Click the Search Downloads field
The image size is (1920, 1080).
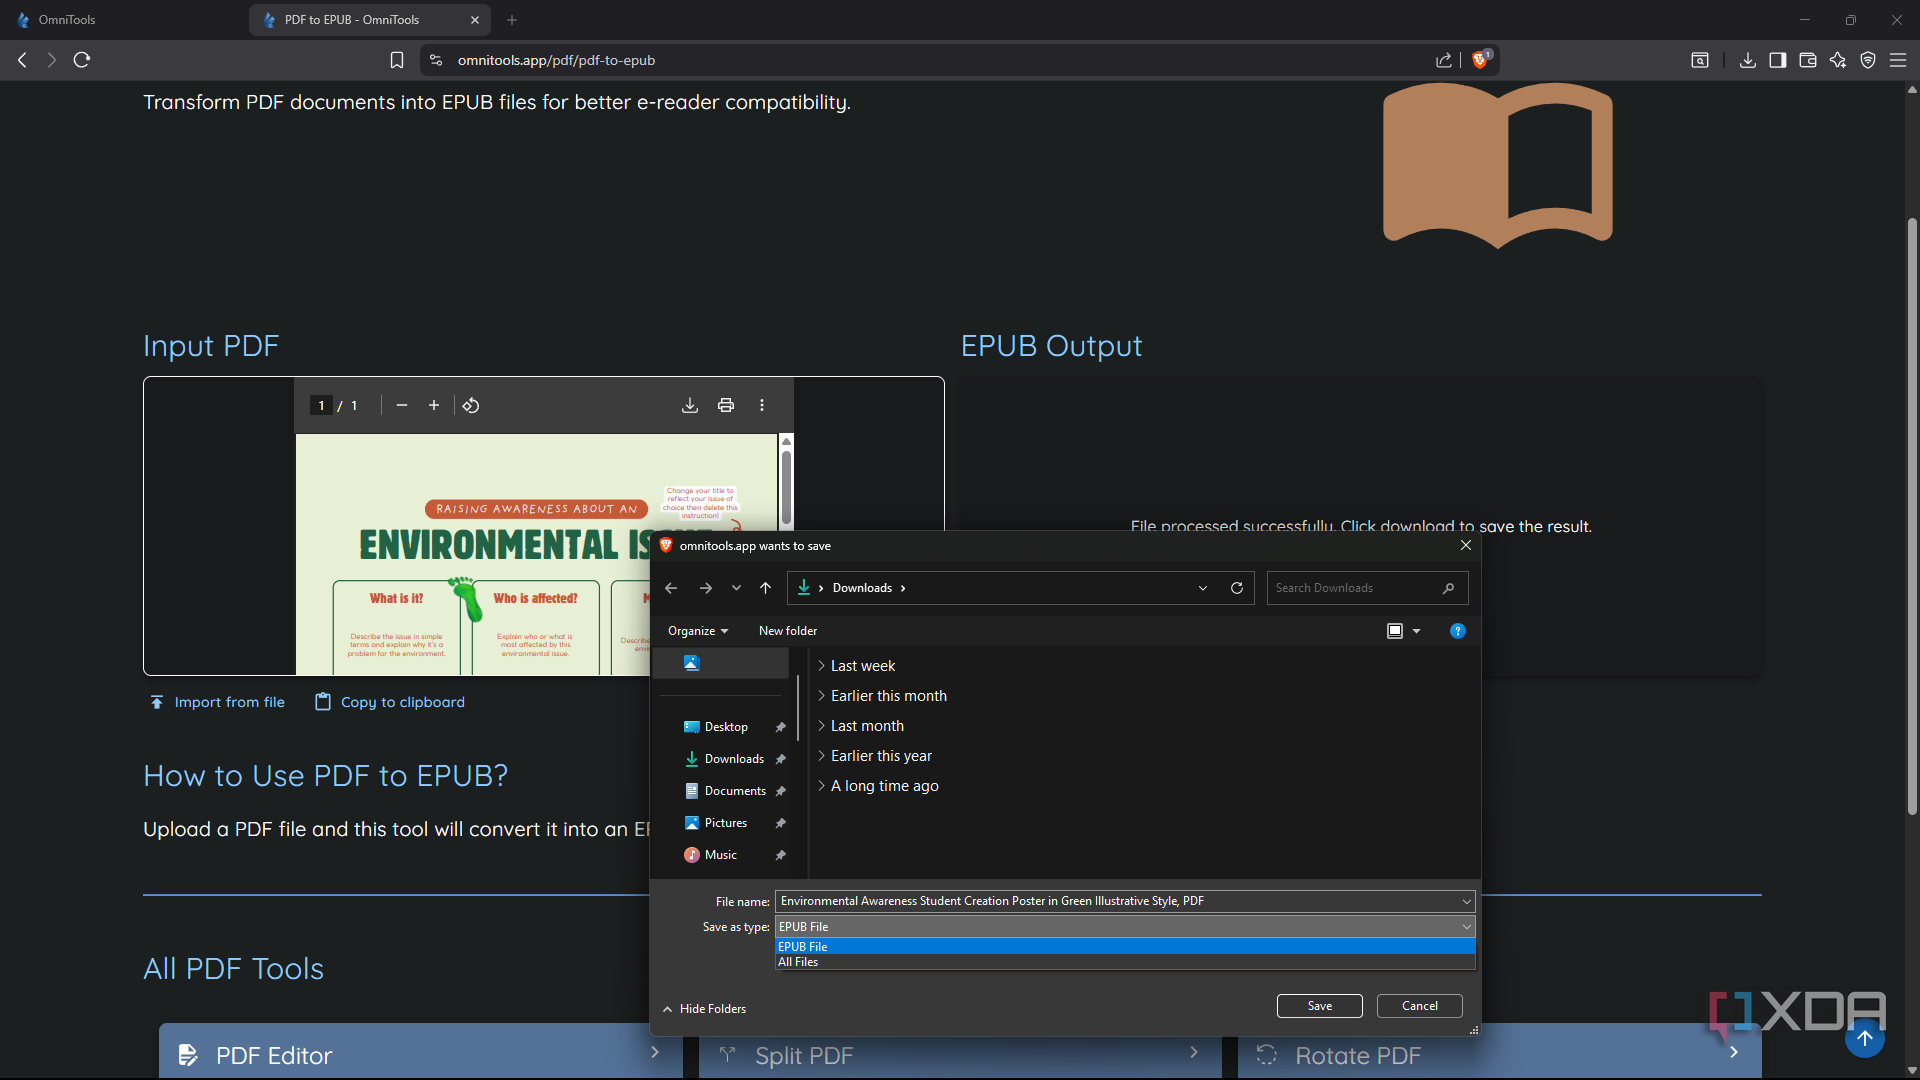(x=1367, y=588)
